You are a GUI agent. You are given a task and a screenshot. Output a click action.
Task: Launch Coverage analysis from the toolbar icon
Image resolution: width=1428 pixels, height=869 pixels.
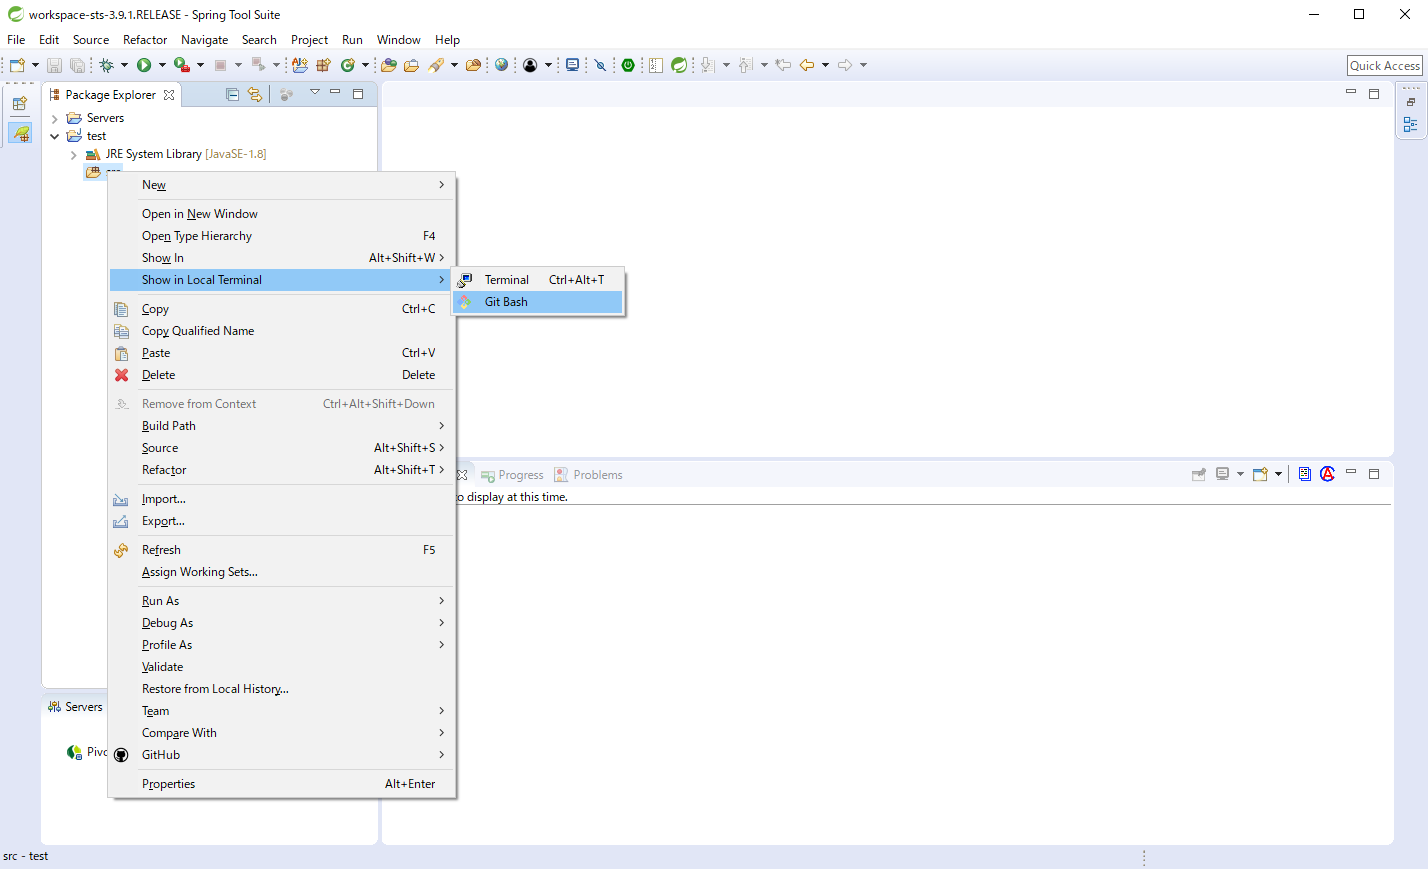[183, 64]
